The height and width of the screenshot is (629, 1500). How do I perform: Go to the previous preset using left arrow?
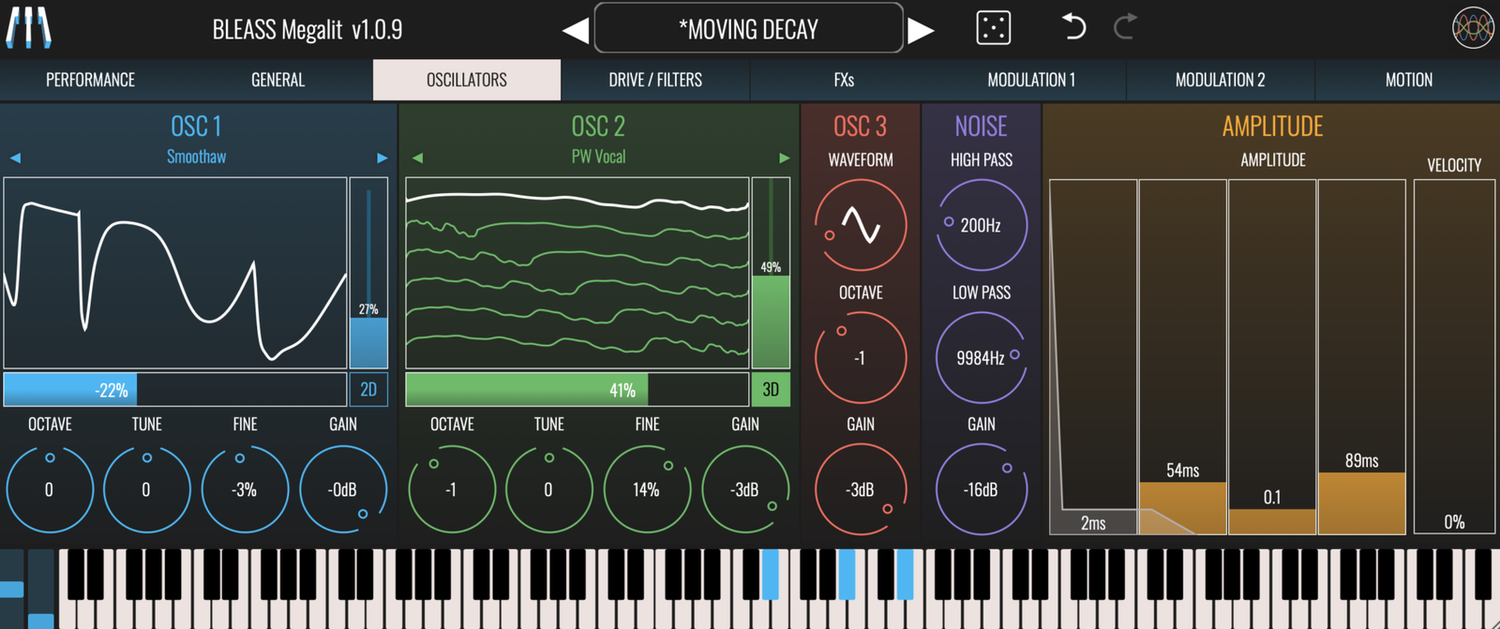(575, 30)
